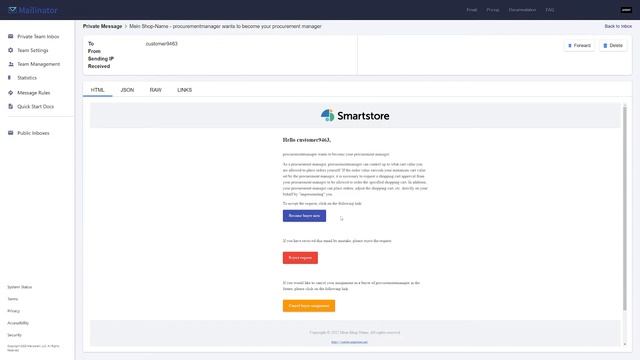Switch to the JSON tab
Image resolution: width=640 pixels, height=360 pixels.
tap(127, 90)
